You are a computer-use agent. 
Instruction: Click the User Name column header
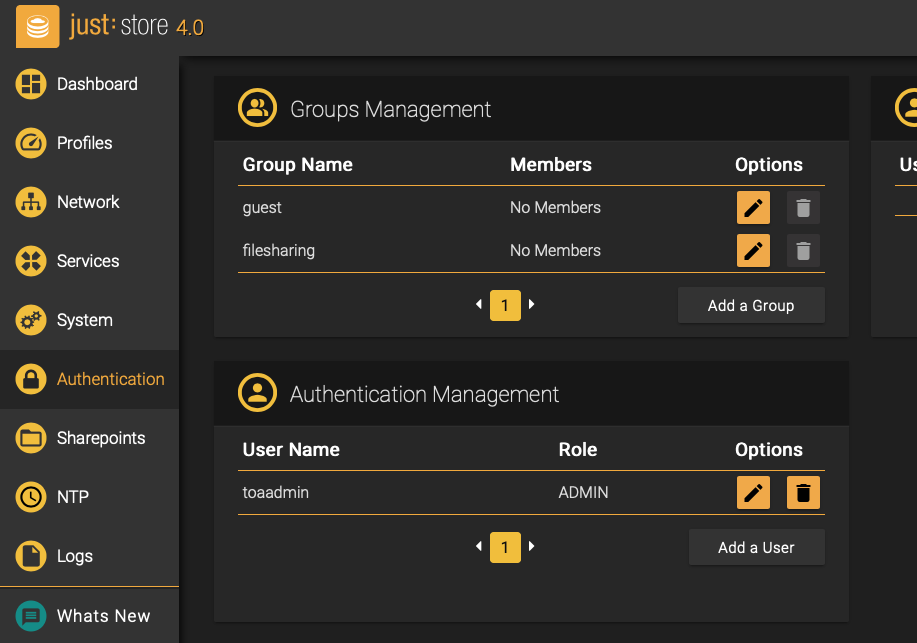[291, 450]
